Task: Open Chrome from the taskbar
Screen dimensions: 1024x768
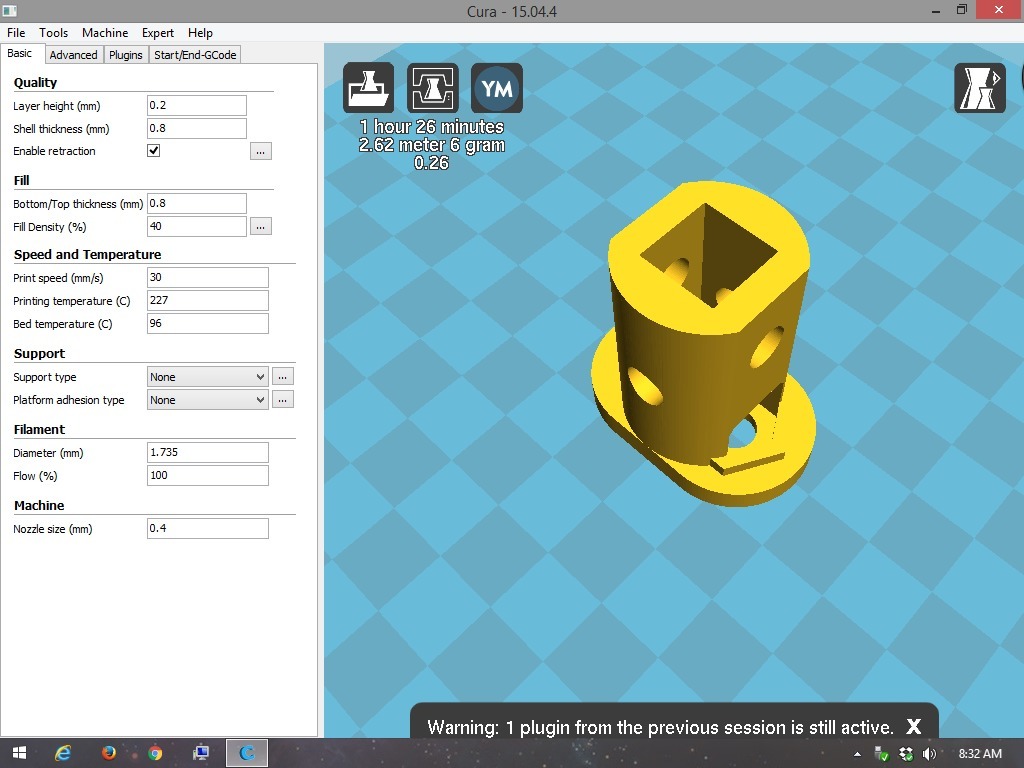Action: click(x=155, y=753)
